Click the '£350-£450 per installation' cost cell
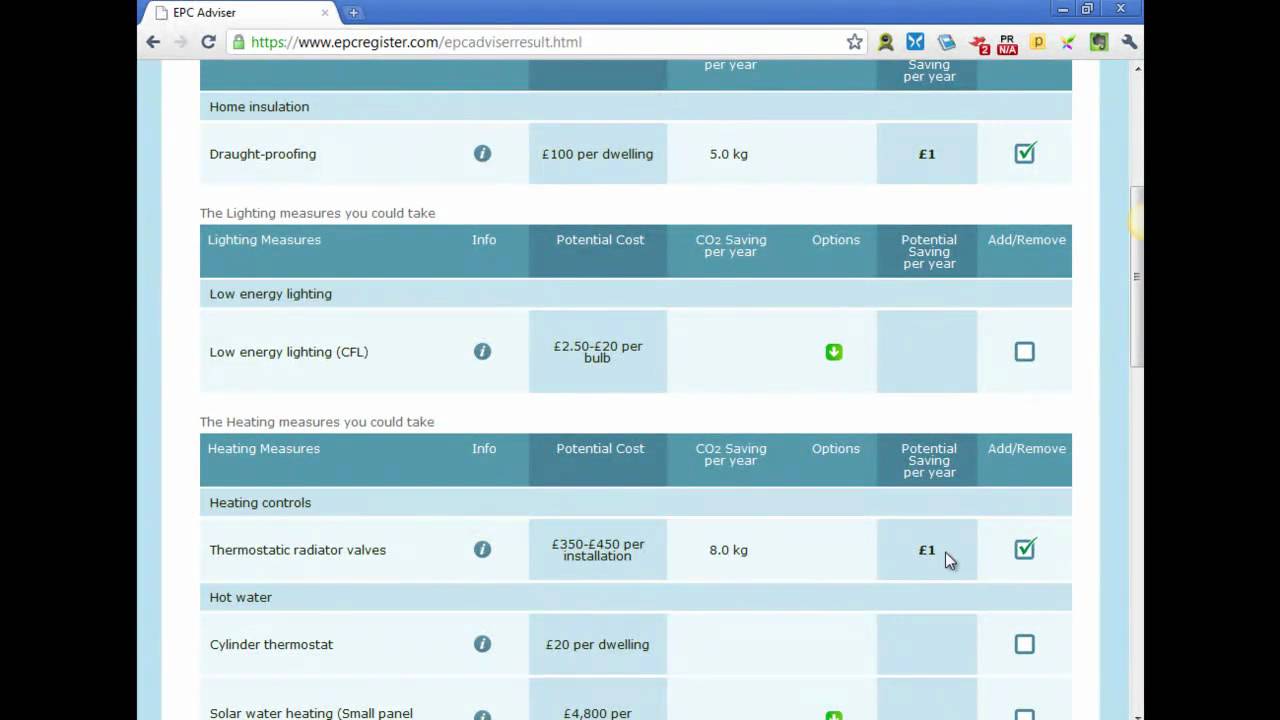This screenshot has width=1280, height=720. click(598, 550)
